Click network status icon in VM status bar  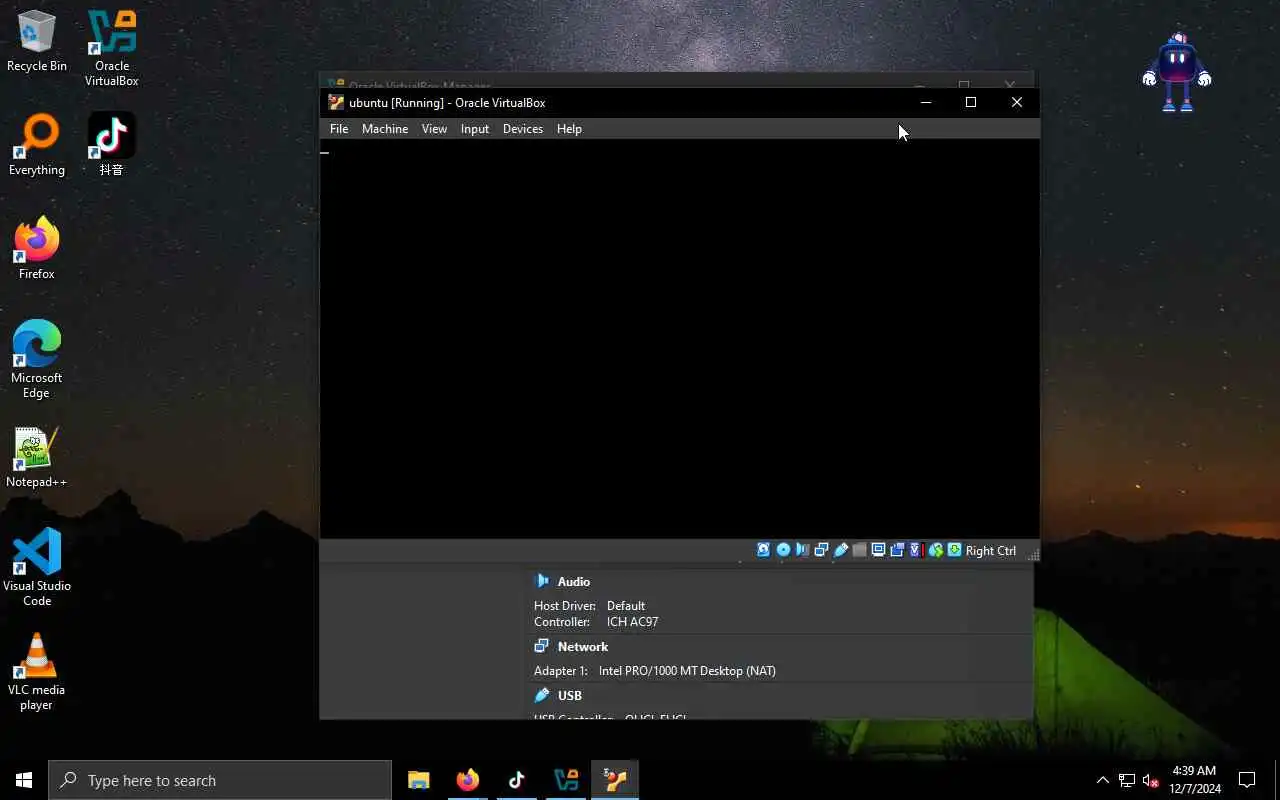(821, 550)
